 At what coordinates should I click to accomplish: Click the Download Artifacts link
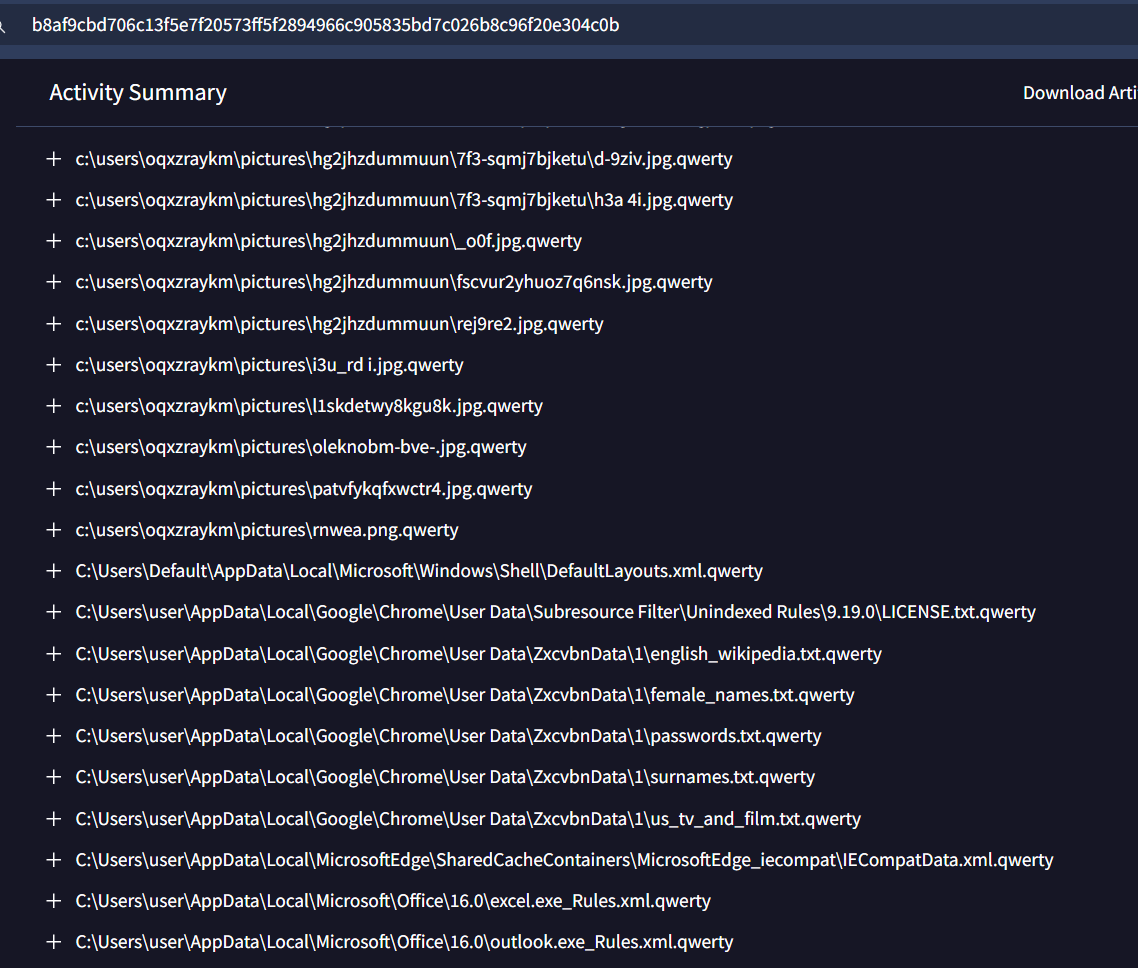(x=1078, y=93)
